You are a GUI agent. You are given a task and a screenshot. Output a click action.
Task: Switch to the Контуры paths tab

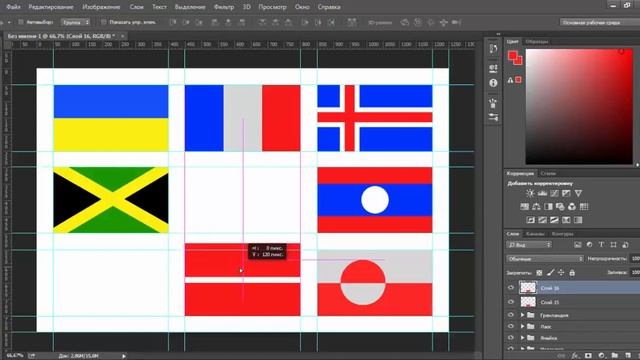562,234
